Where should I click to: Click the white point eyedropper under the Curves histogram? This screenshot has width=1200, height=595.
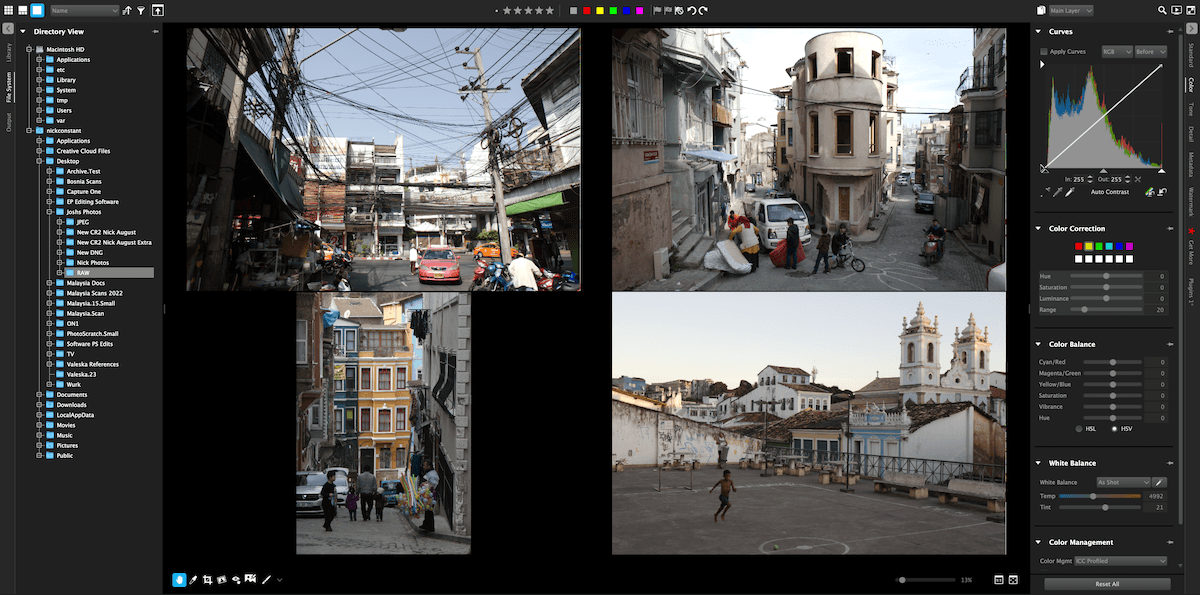(1069, 191)
